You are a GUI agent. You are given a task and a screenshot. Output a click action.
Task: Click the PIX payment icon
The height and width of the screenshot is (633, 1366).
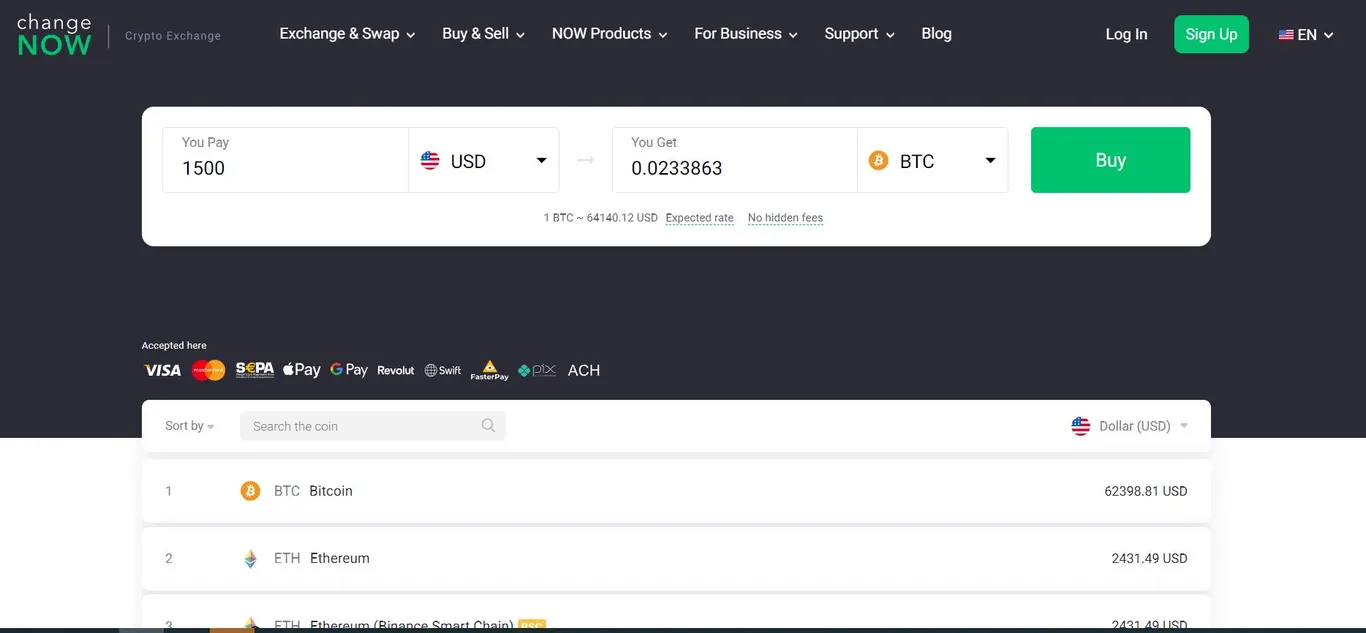click(537, 370)
